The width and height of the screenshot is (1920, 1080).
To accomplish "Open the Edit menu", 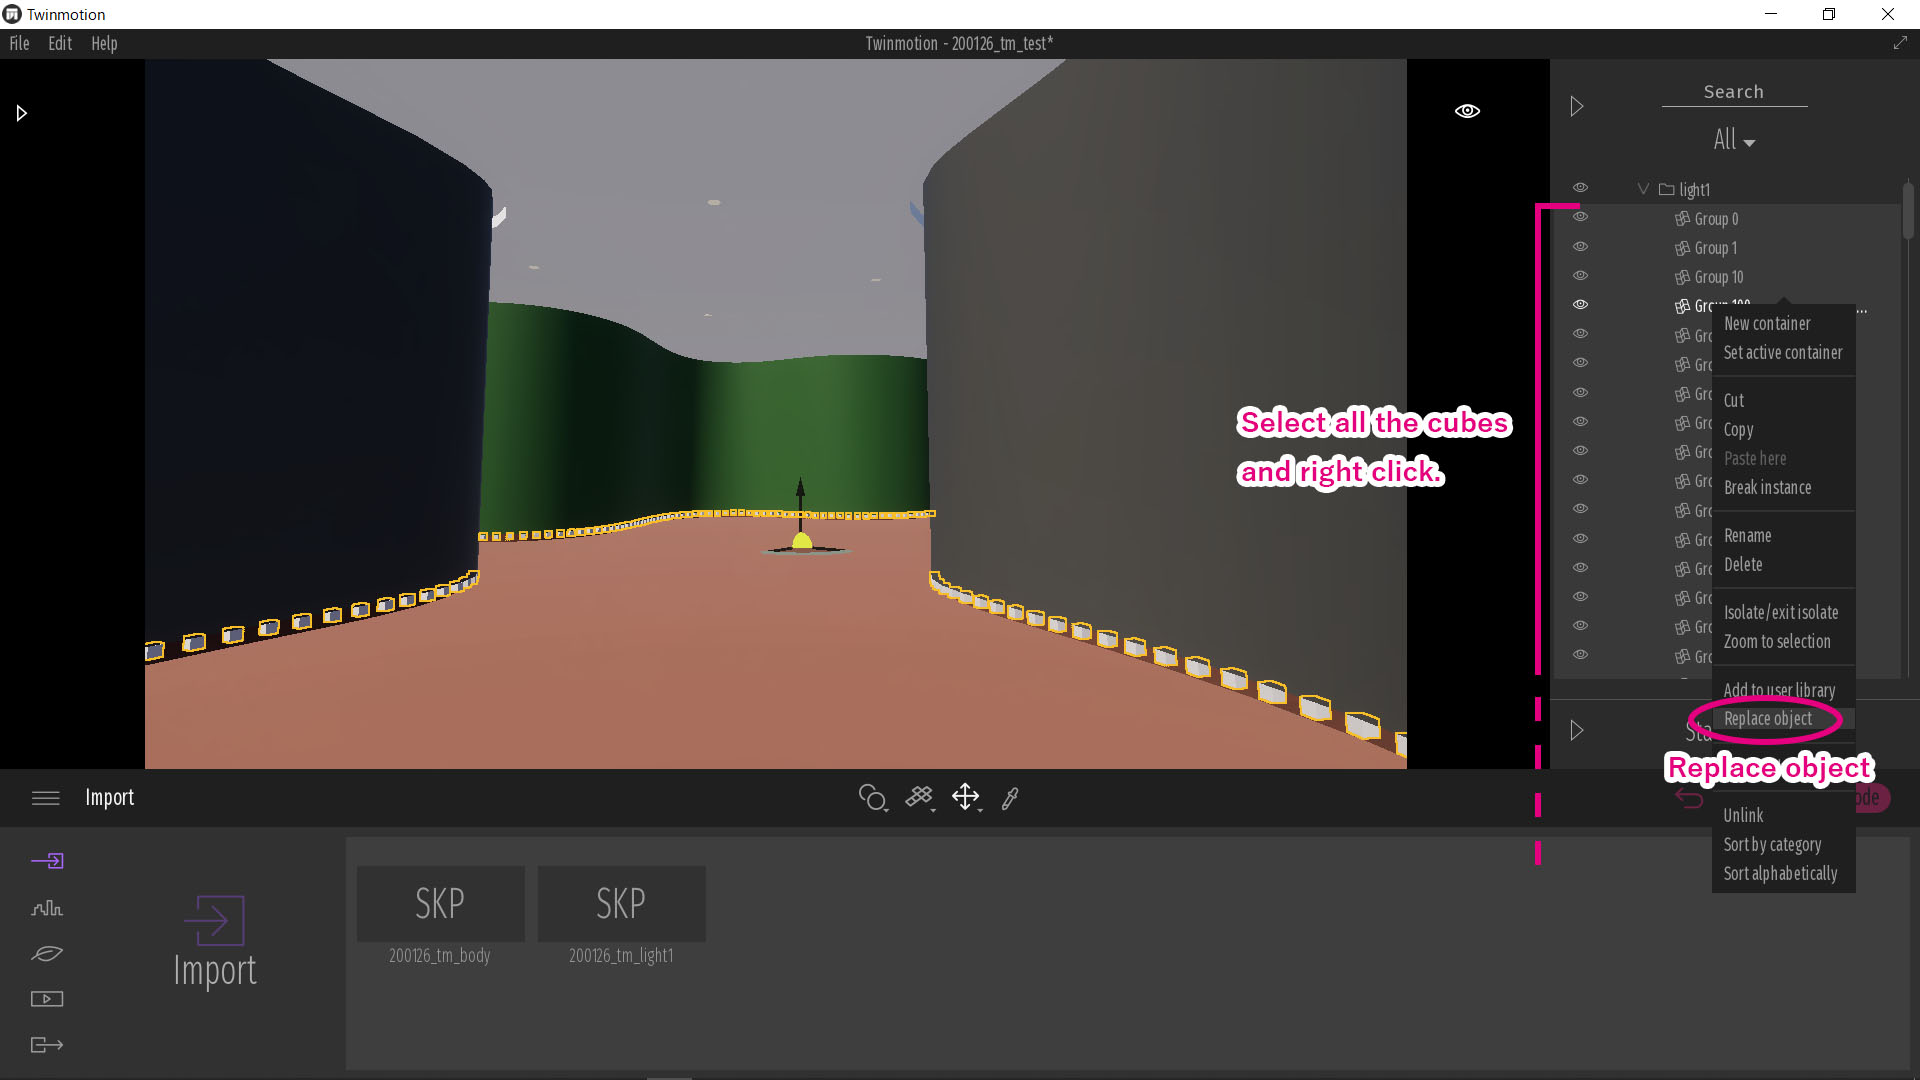I will tap(60, 43).
